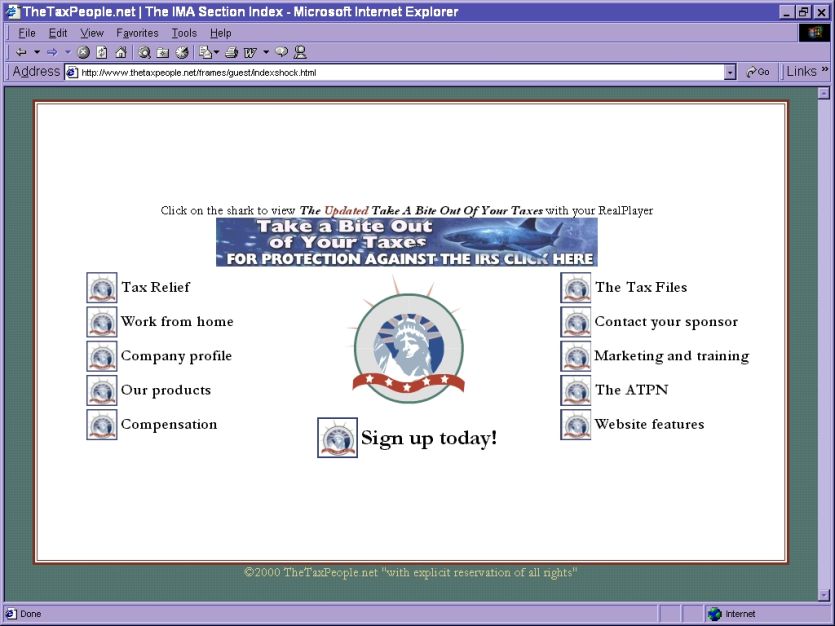
Task: Click the Stop loading toolbar icon
Action: click(x=83, y=52)
